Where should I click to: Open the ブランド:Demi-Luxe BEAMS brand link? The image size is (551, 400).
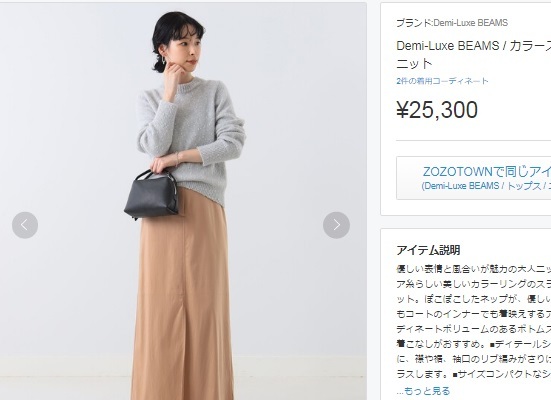coord(452,23)
